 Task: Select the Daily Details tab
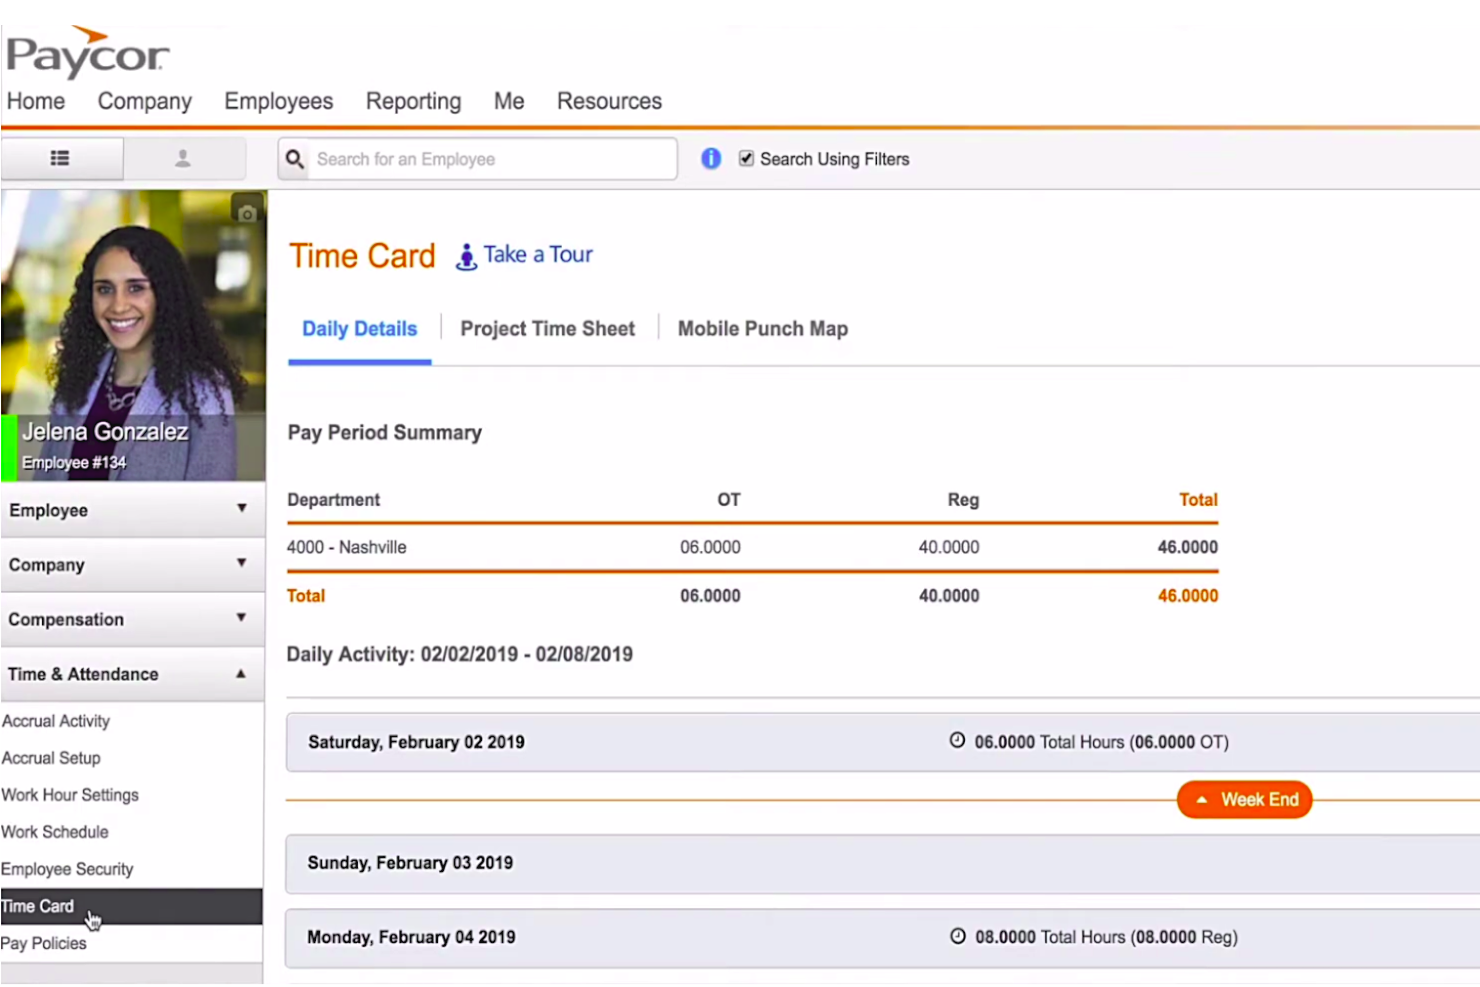coord(360,329)
